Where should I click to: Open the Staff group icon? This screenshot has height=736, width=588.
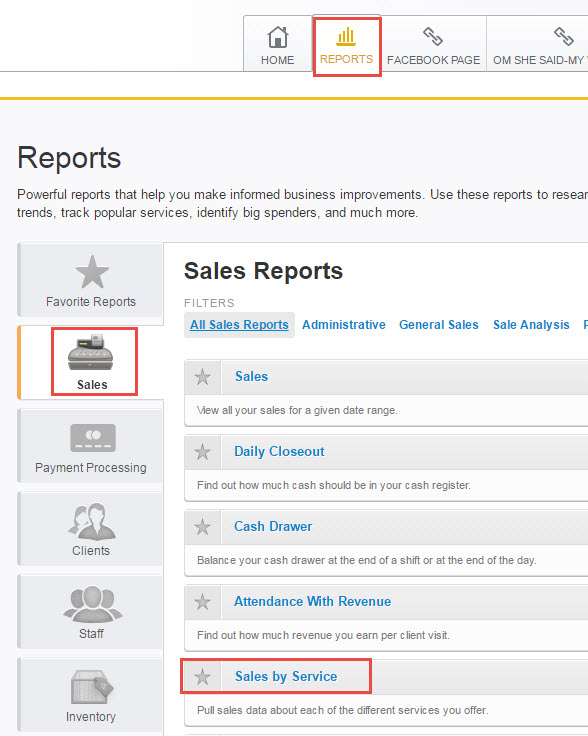(92, 604)
